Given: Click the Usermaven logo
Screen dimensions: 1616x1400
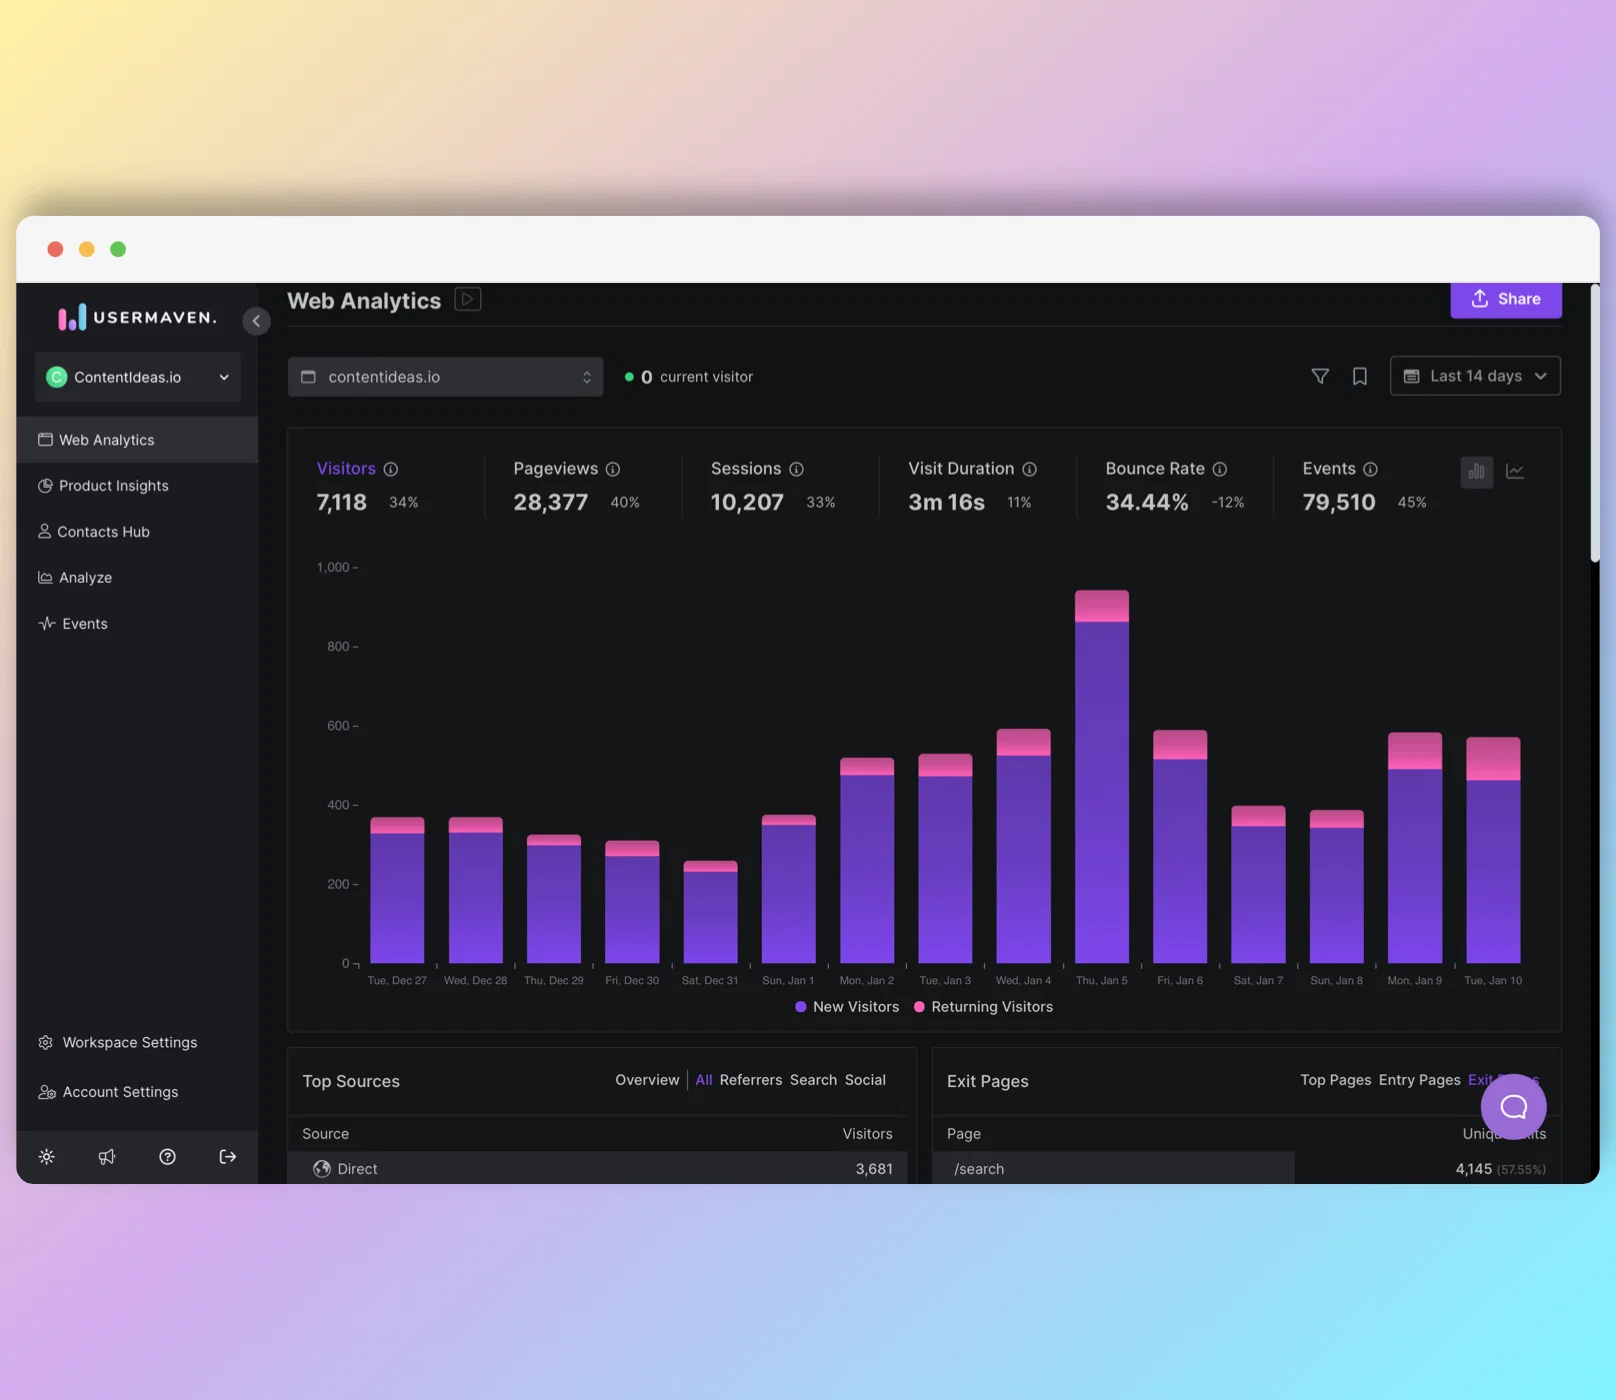Looking at the screenshot, I should click(x=137, y=318).
